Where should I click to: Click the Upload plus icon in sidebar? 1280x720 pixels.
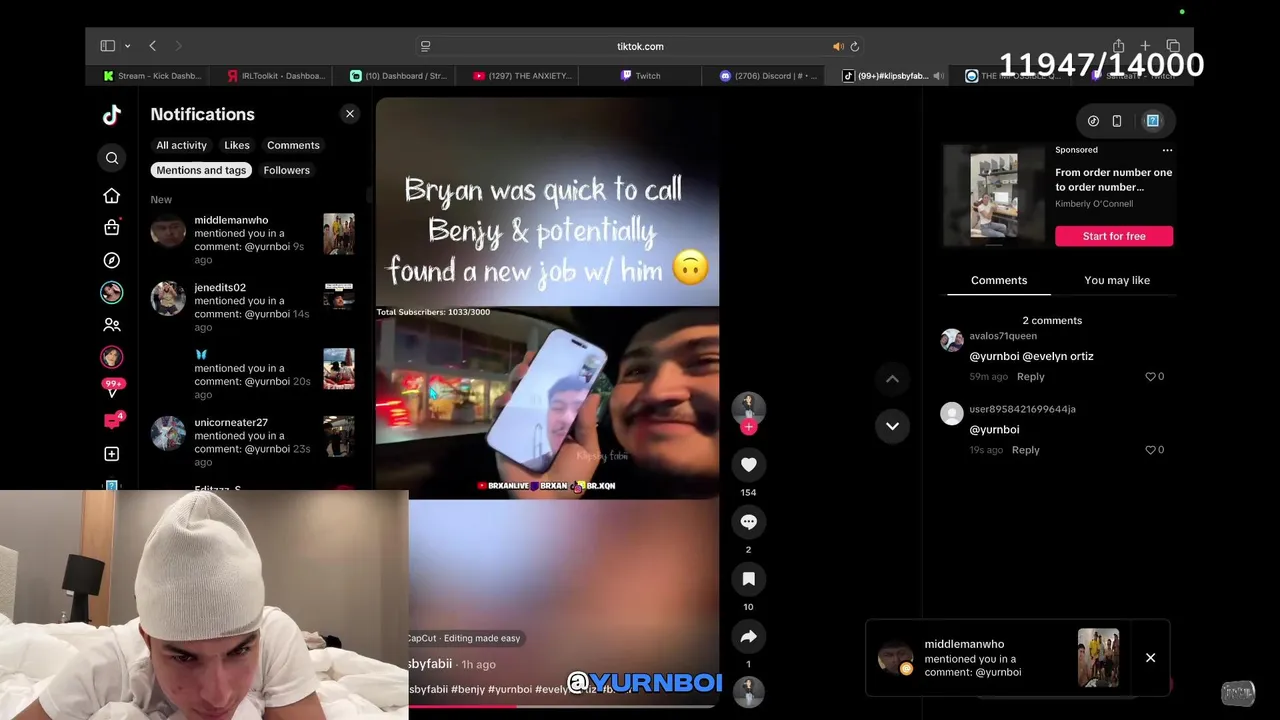[x=112, y=454]
